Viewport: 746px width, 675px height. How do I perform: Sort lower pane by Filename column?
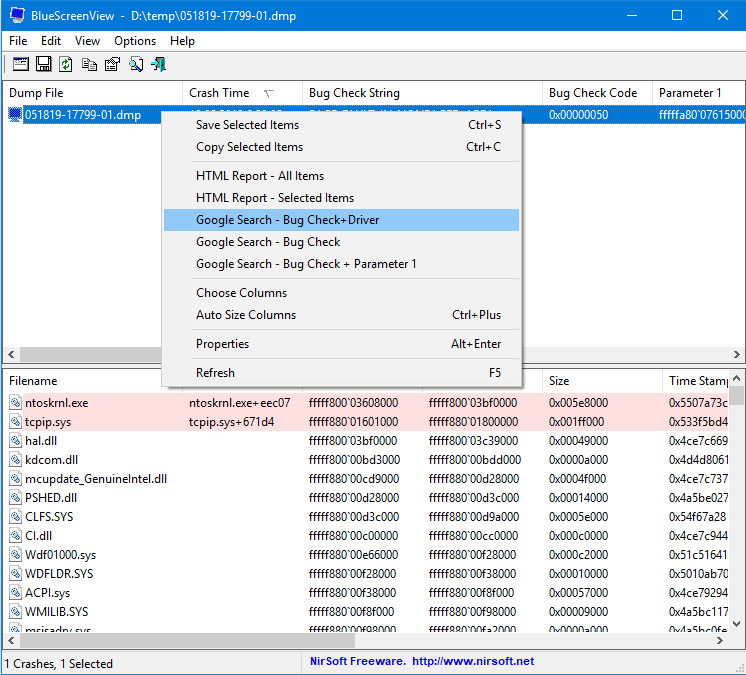click(x=34, y=381)
